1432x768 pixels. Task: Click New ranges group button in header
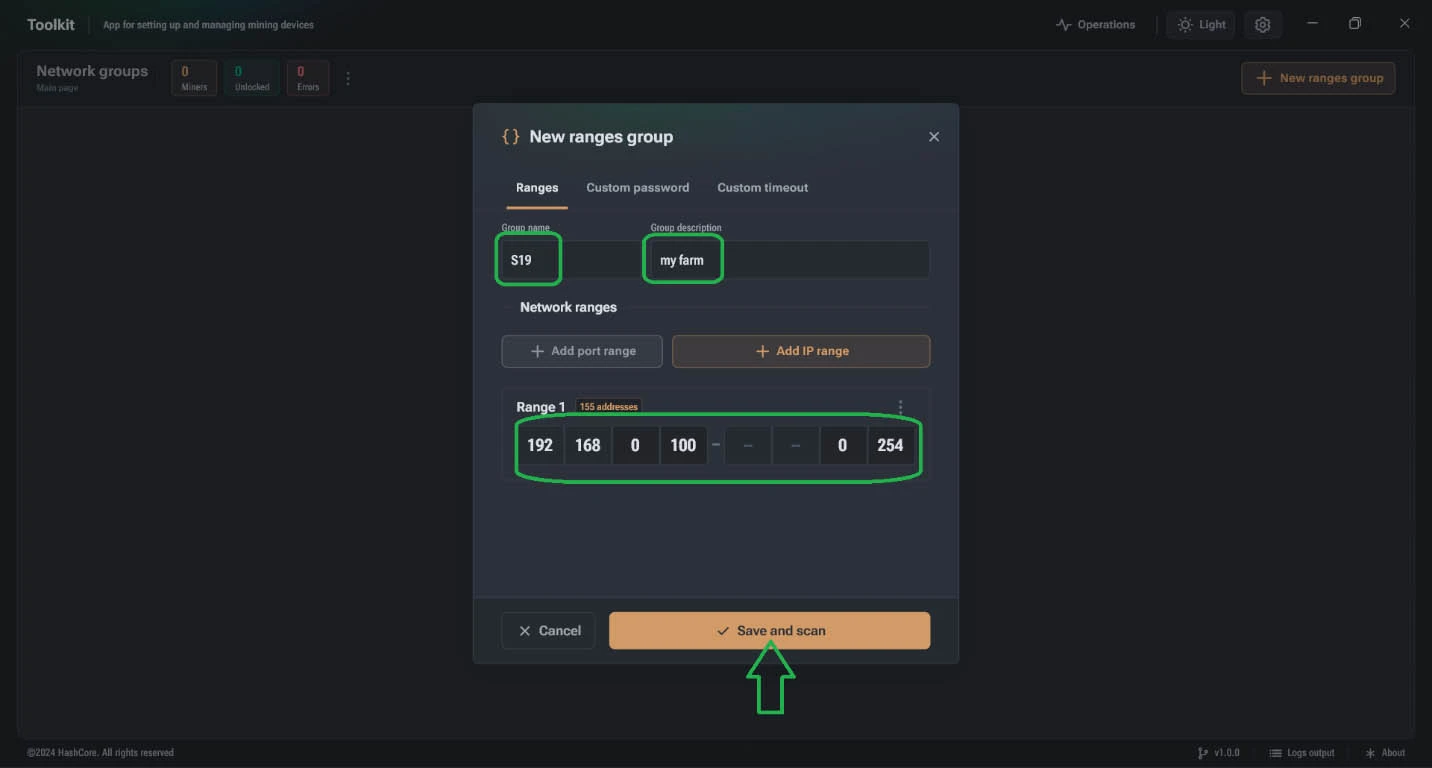1318,78
